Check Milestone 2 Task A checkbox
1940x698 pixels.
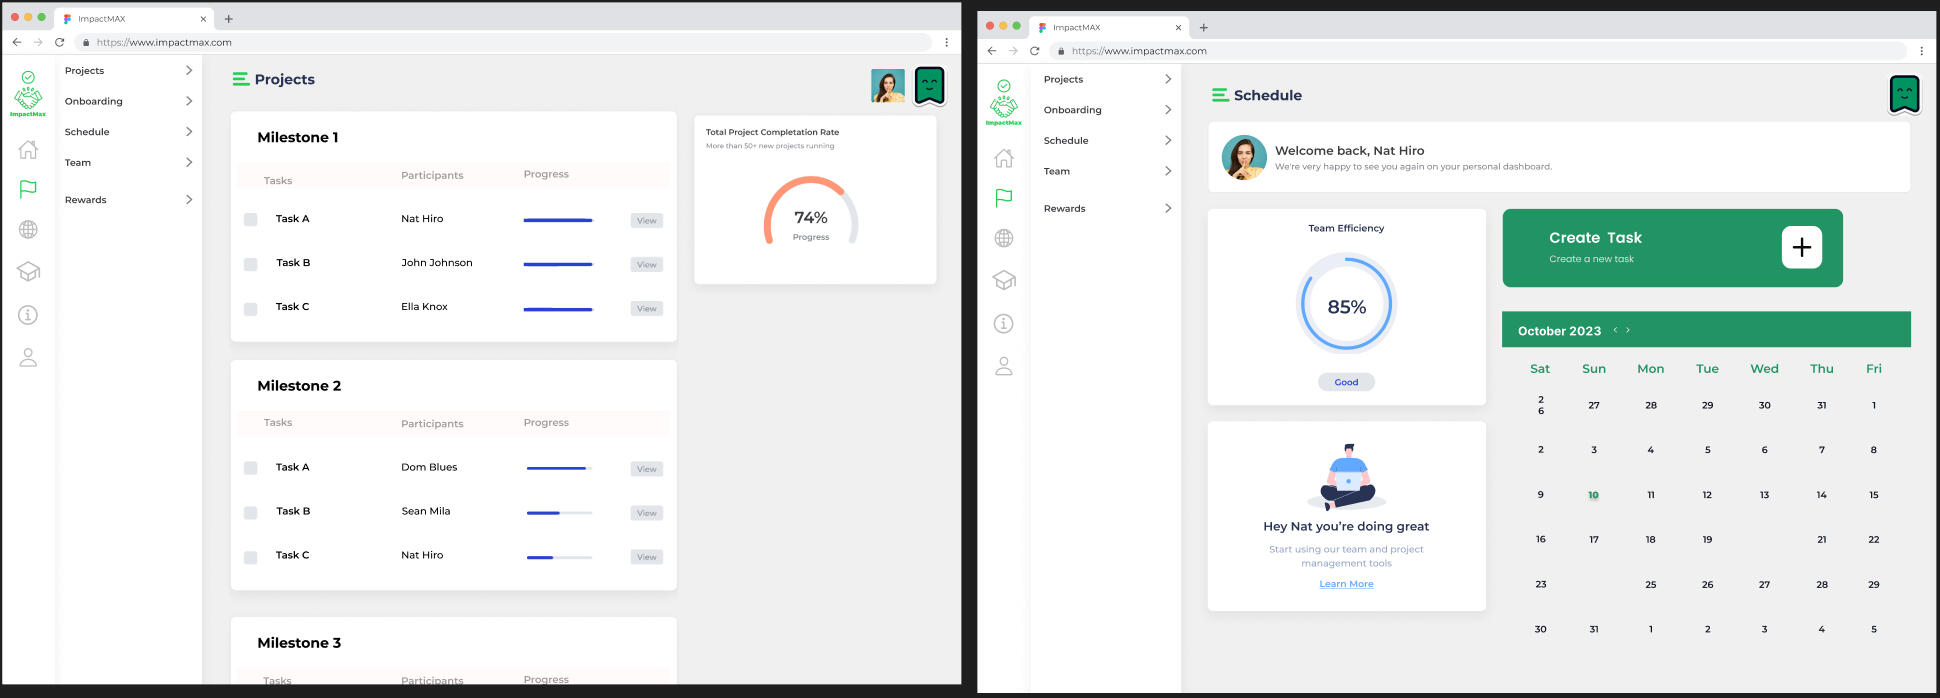pyautogui.click(x=251, y=468)
